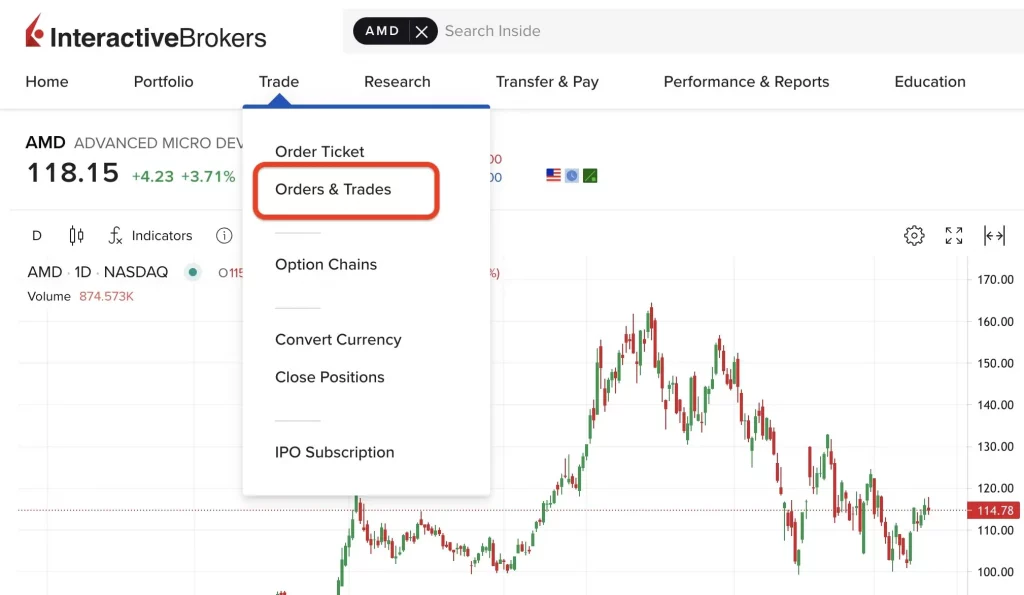Click the green chart icon by flag
The width and height of the screenshot is (1024, 595).
coord(590,176)
